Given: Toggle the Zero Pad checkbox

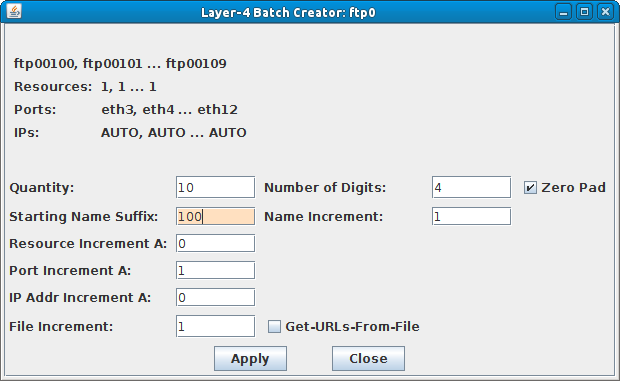Looking at the screenshot, I should (530, 188).
